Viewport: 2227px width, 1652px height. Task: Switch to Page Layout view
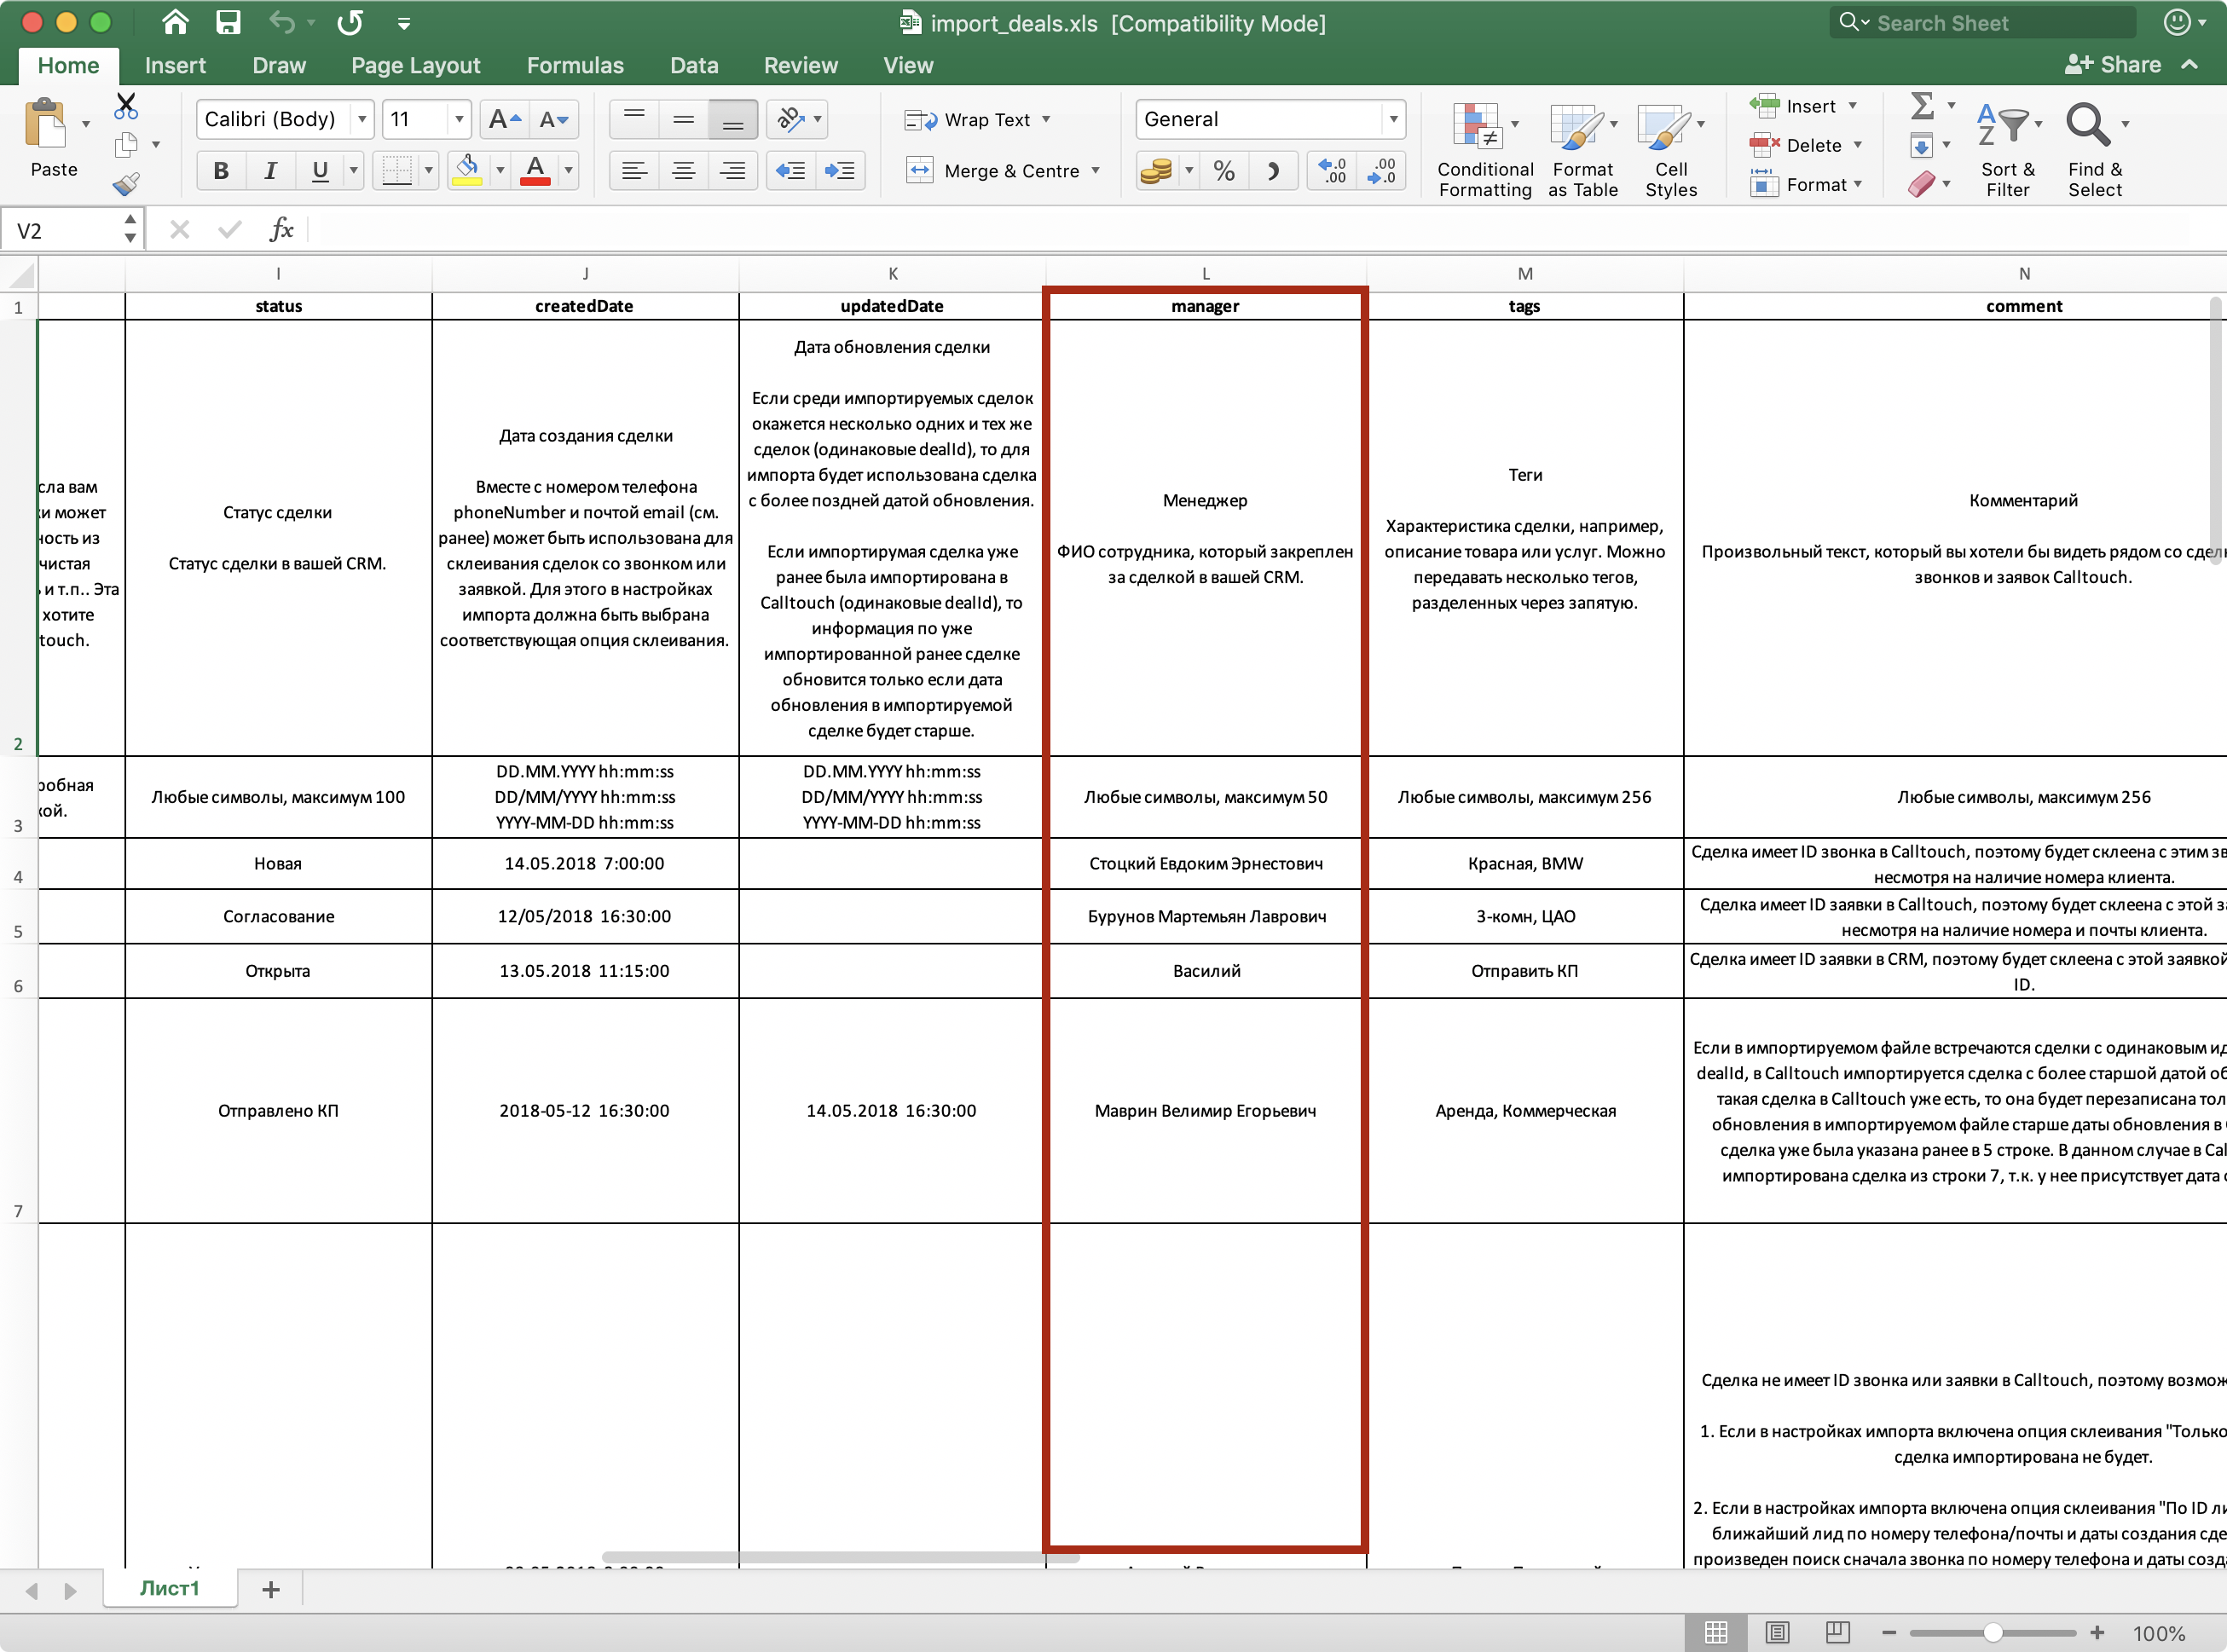1777,1632
